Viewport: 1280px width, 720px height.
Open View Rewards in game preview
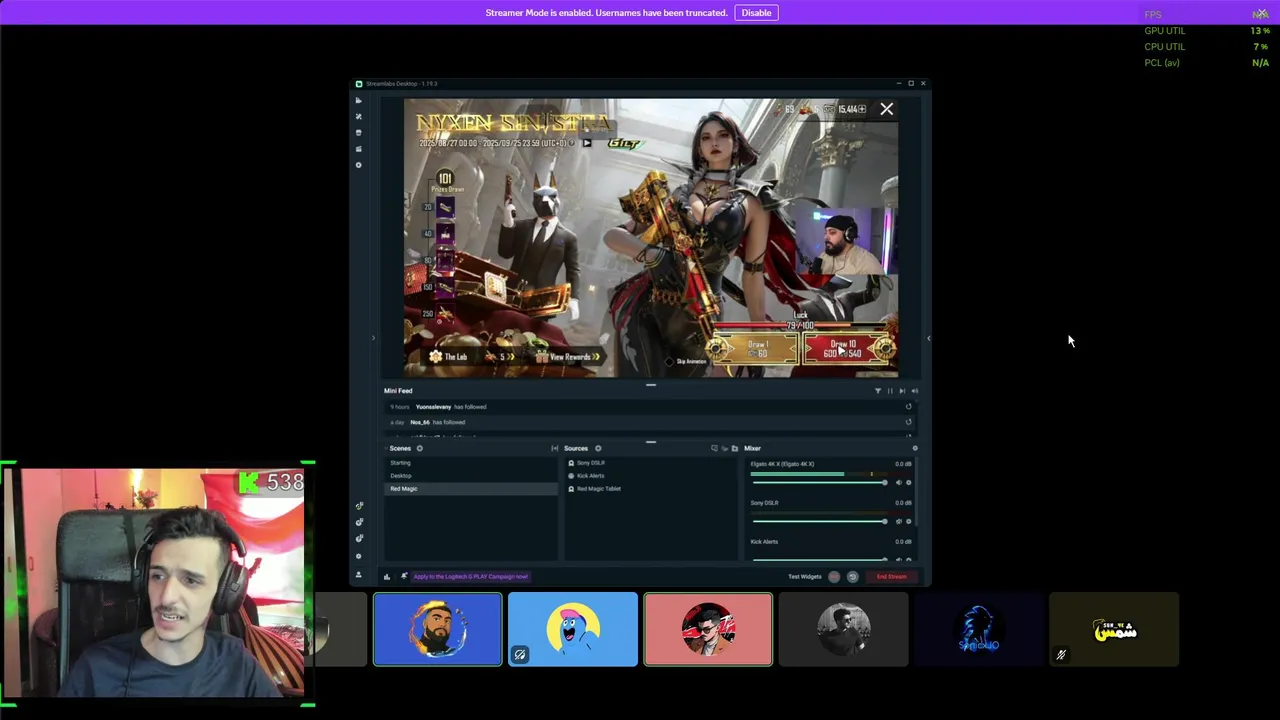(568, 357)
